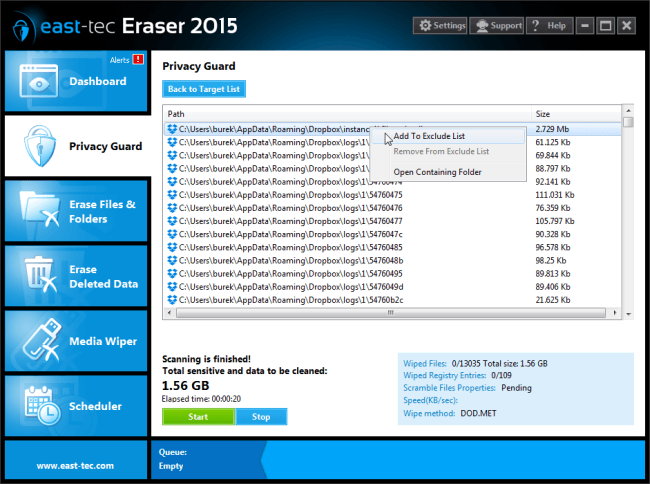The image size is (650, 484).
Task: Click the Dropbox icon beside 5476049d path
Action: click(172, 287)
